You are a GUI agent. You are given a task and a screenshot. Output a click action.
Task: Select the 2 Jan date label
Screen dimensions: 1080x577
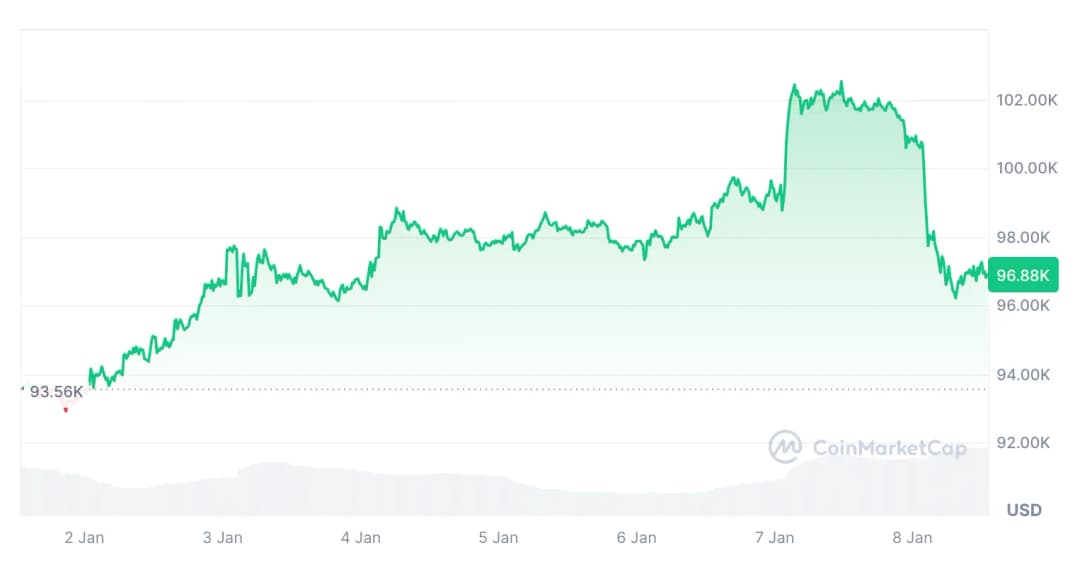pos(84,538)
